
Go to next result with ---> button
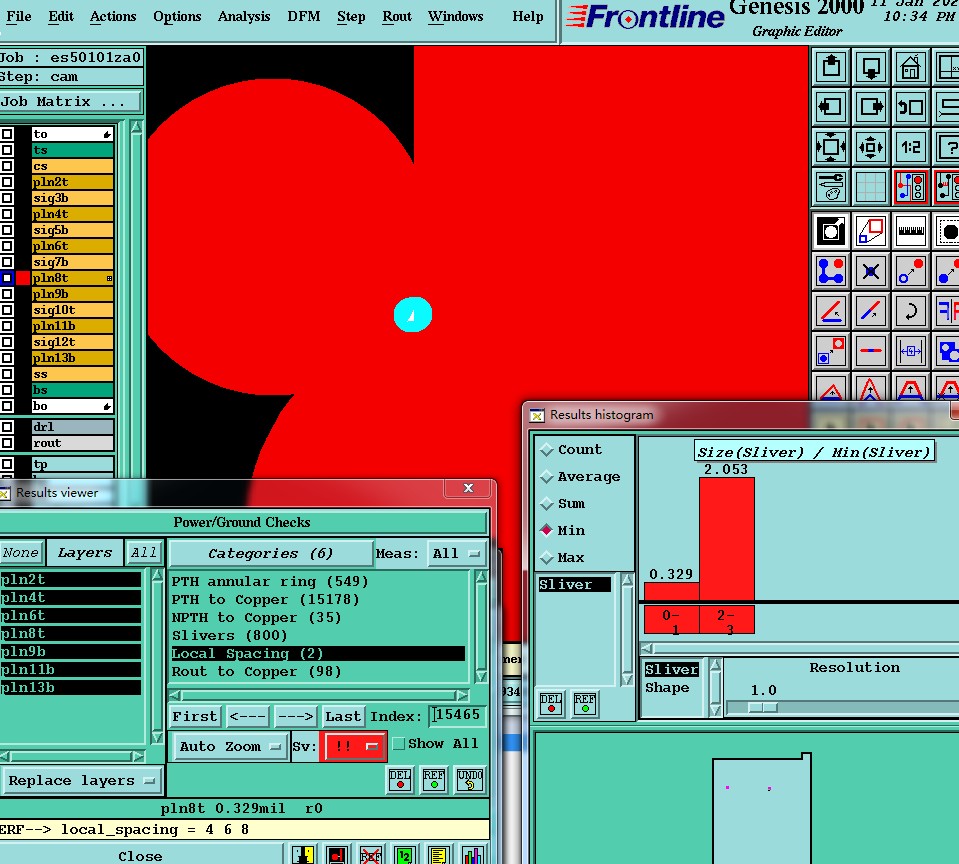pos(296,716)
